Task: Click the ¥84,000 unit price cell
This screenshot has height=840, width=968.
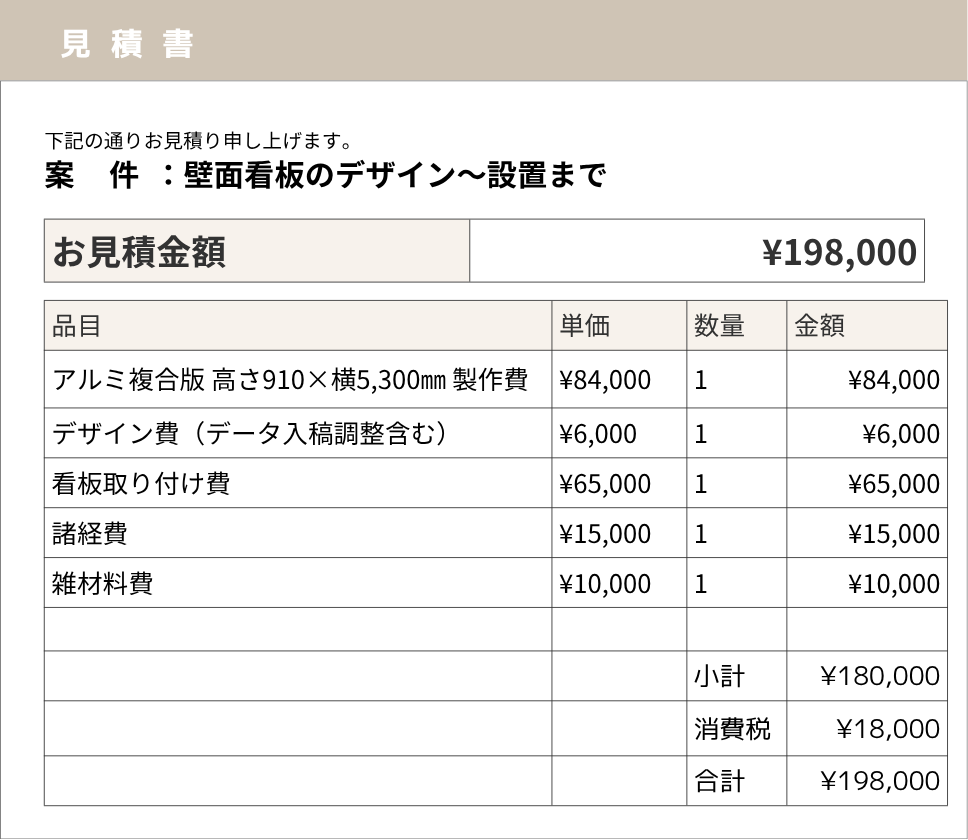Action: tap(605, 380)
